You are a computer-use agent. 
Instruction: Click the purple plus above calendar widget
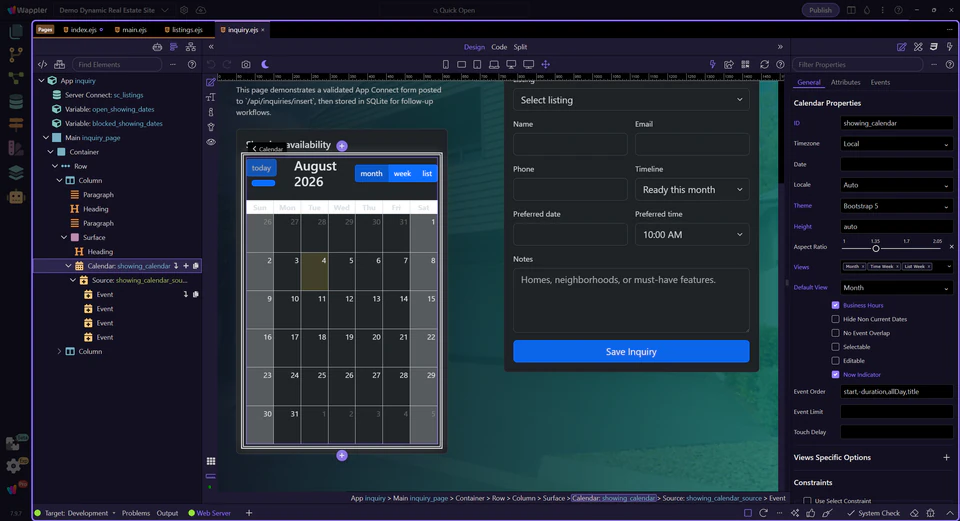342,146
